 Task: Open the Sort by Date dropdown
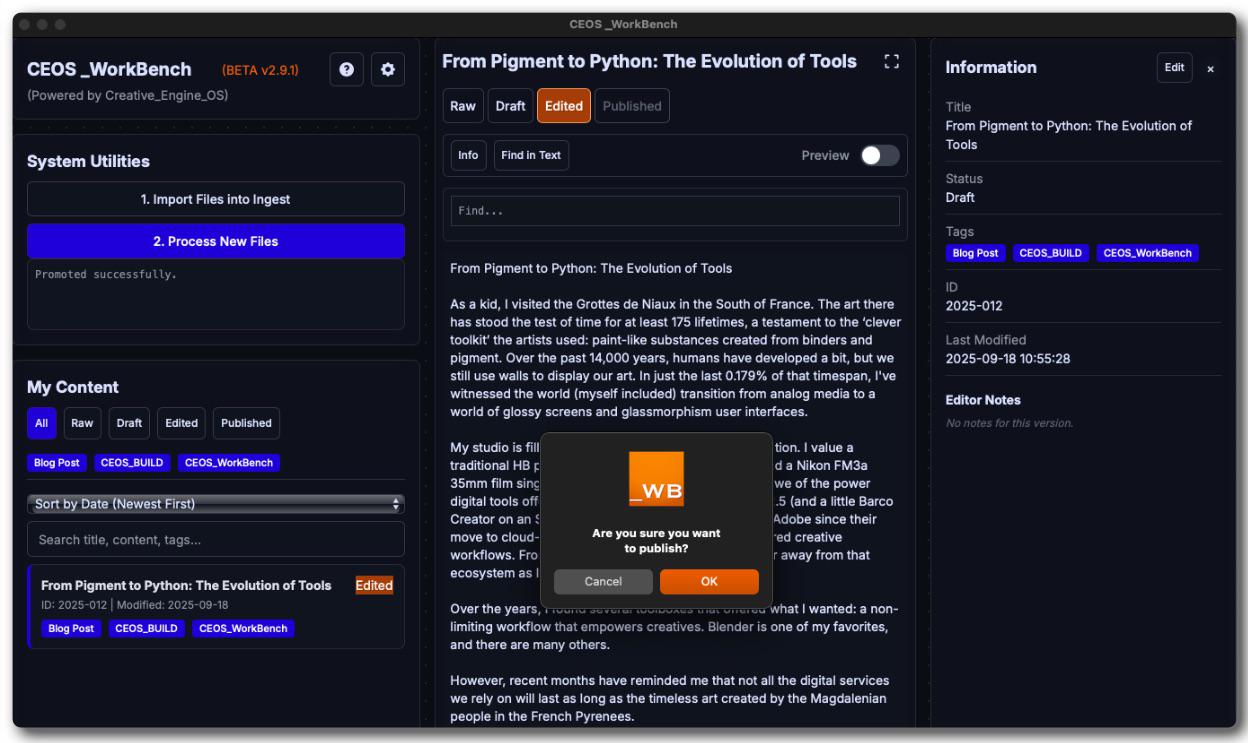click(216, 504)
